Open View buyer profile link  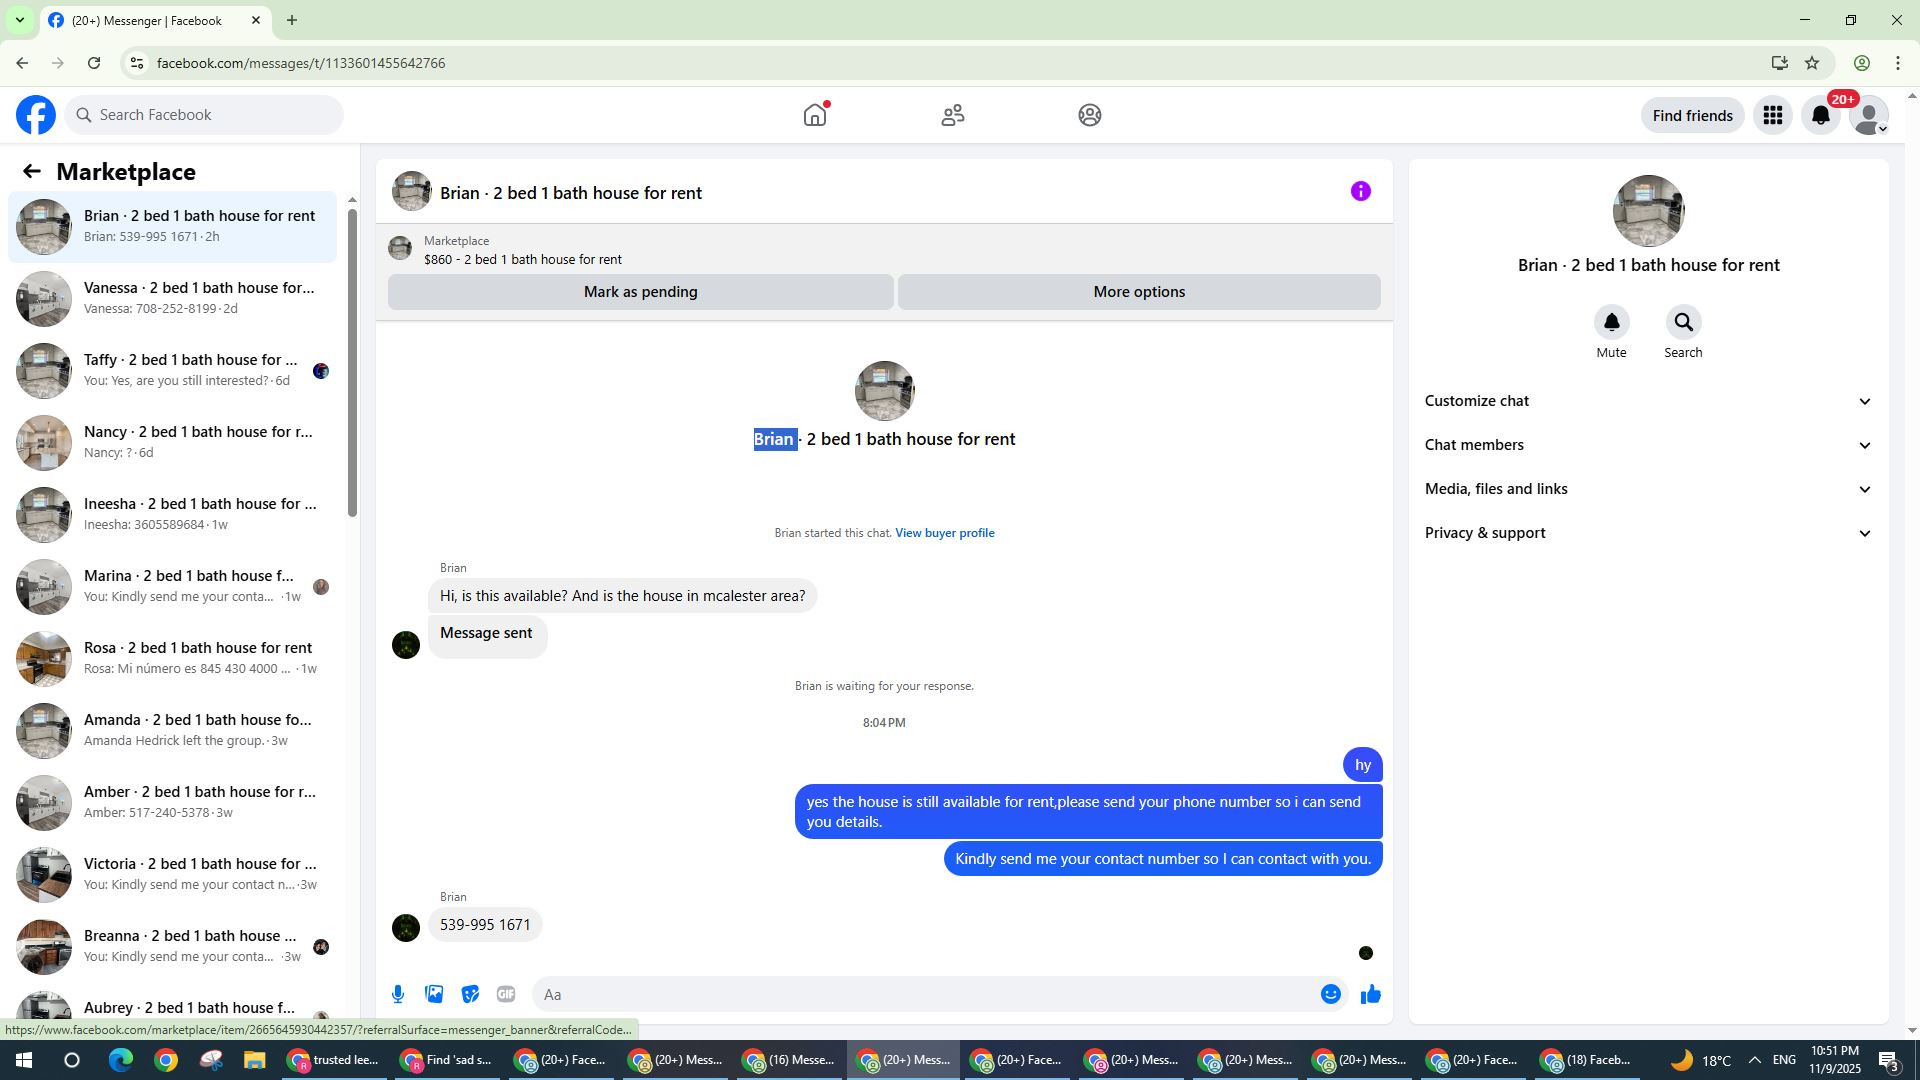pos(945,533)
